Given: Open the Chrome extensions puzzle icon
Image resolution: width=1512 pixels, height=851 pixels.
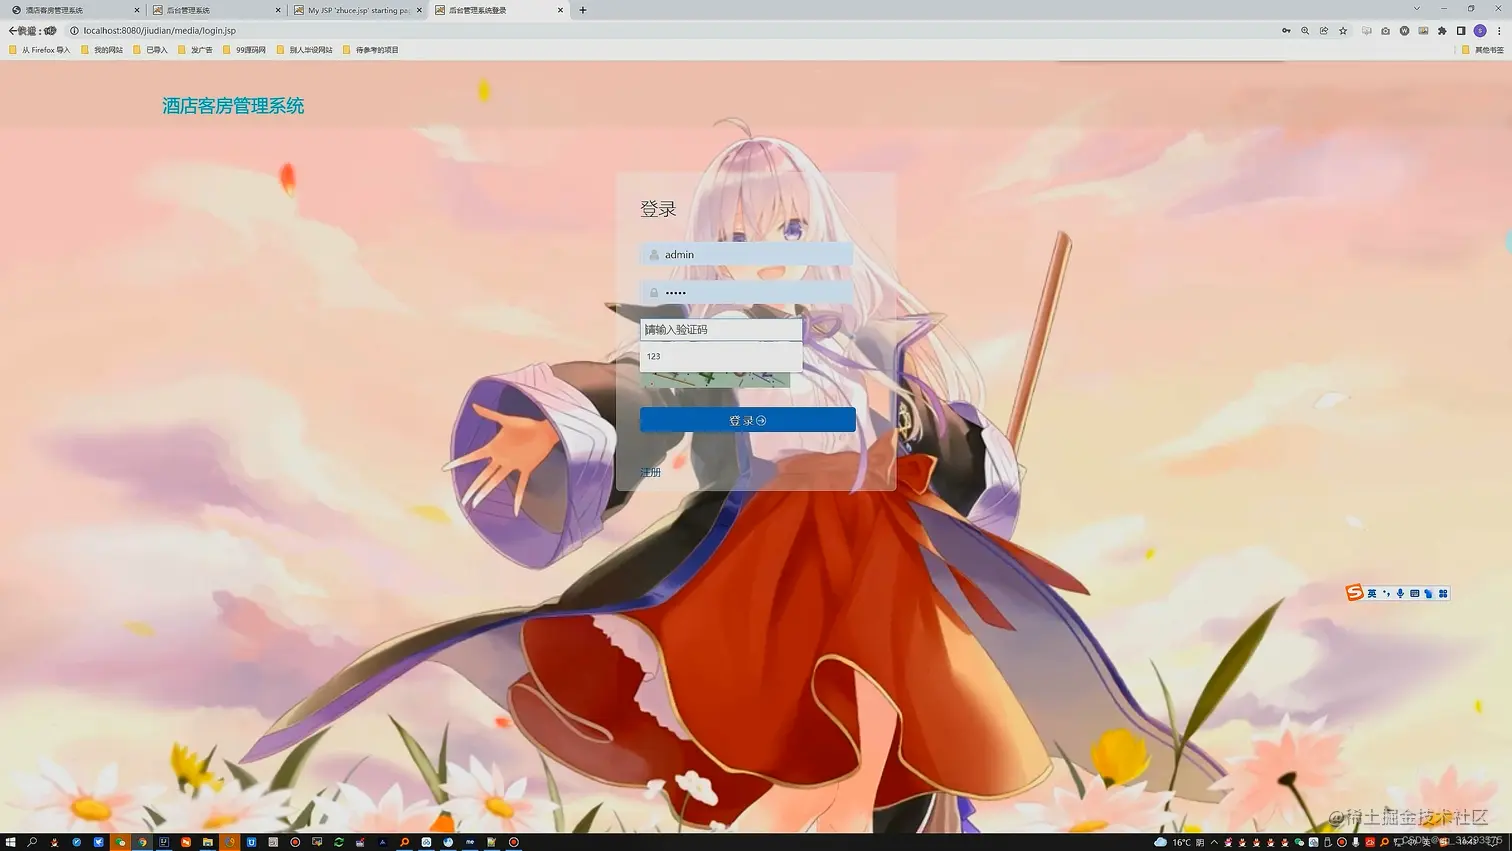Looking at the screenshot, I should point(1442,31).
